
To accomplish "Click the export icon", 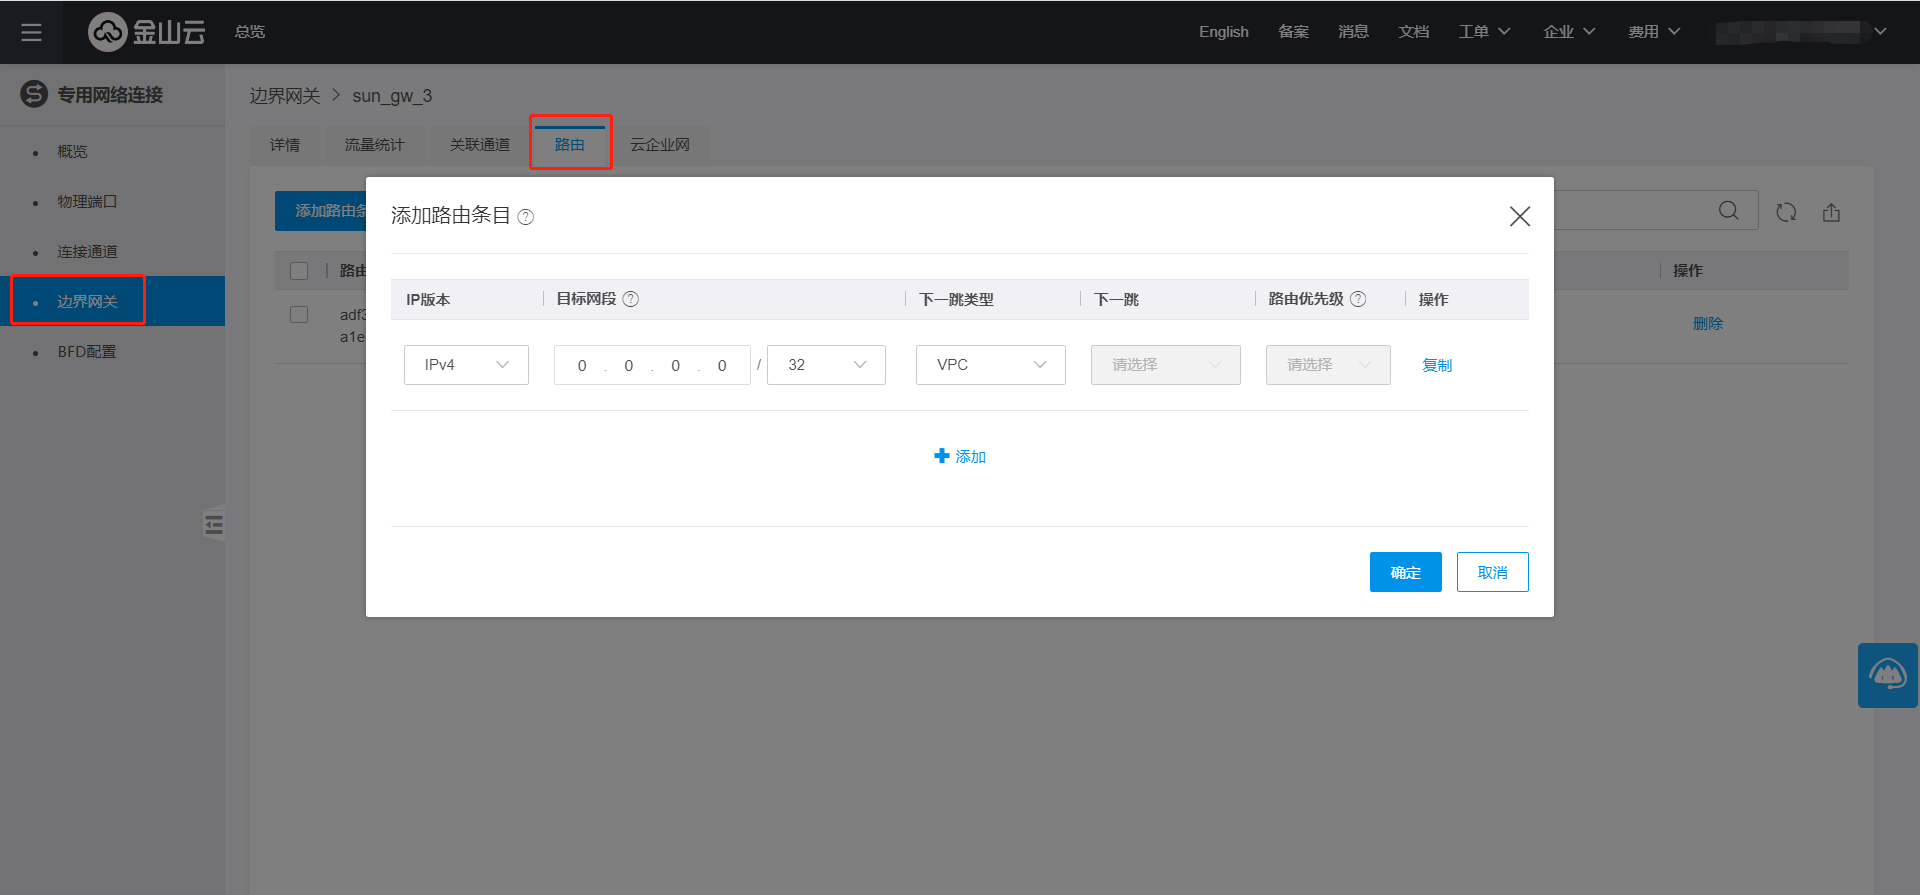I will (1831, 212).
